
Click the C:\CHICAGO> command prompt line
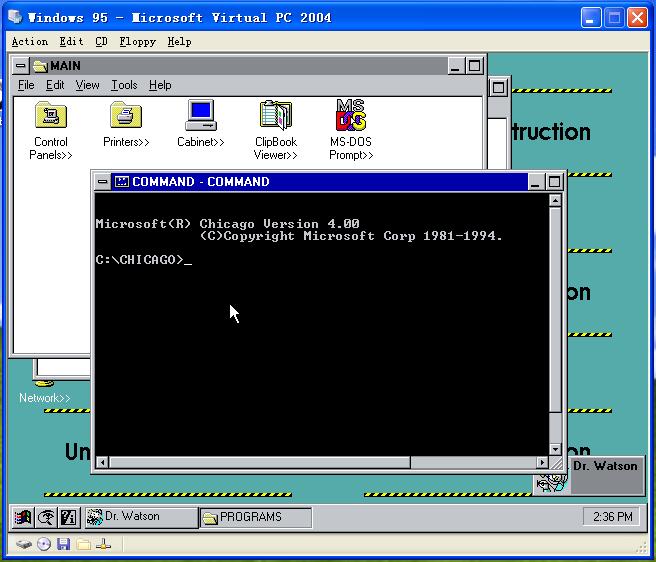[144, 260]
